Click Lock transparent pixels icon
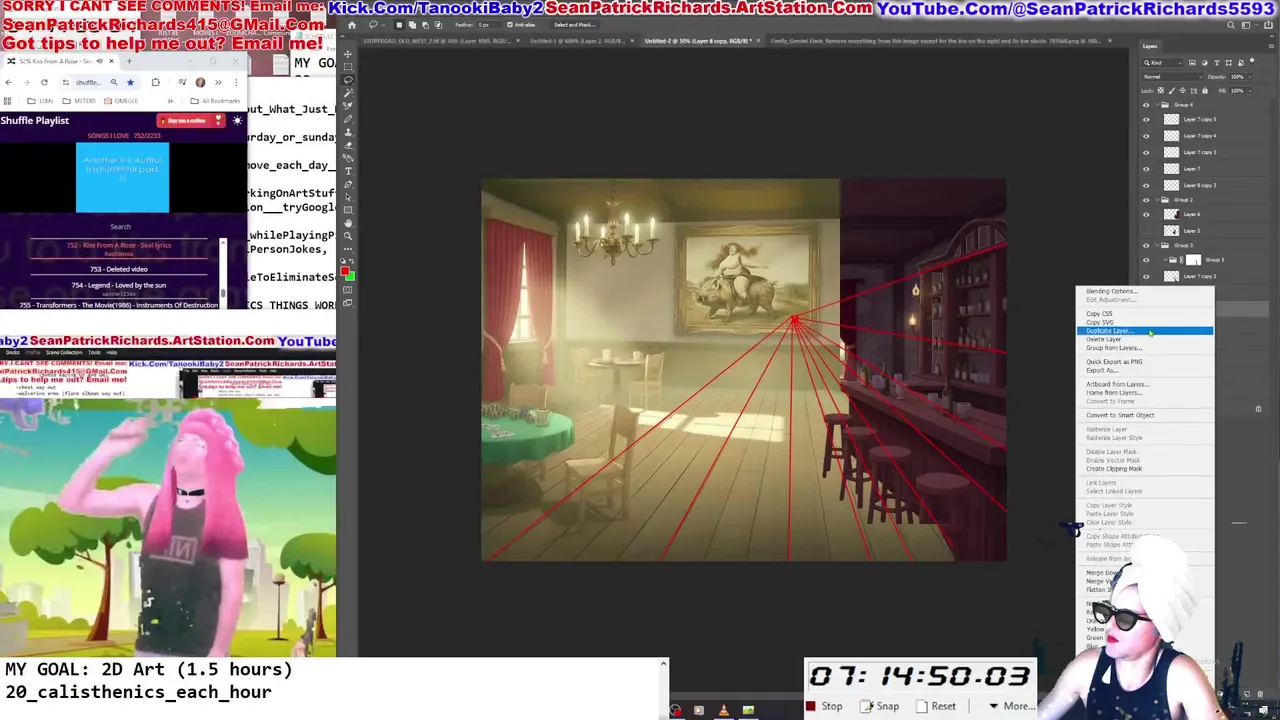This screenshot has width=1280, height=720. [x=1161, y=91]
